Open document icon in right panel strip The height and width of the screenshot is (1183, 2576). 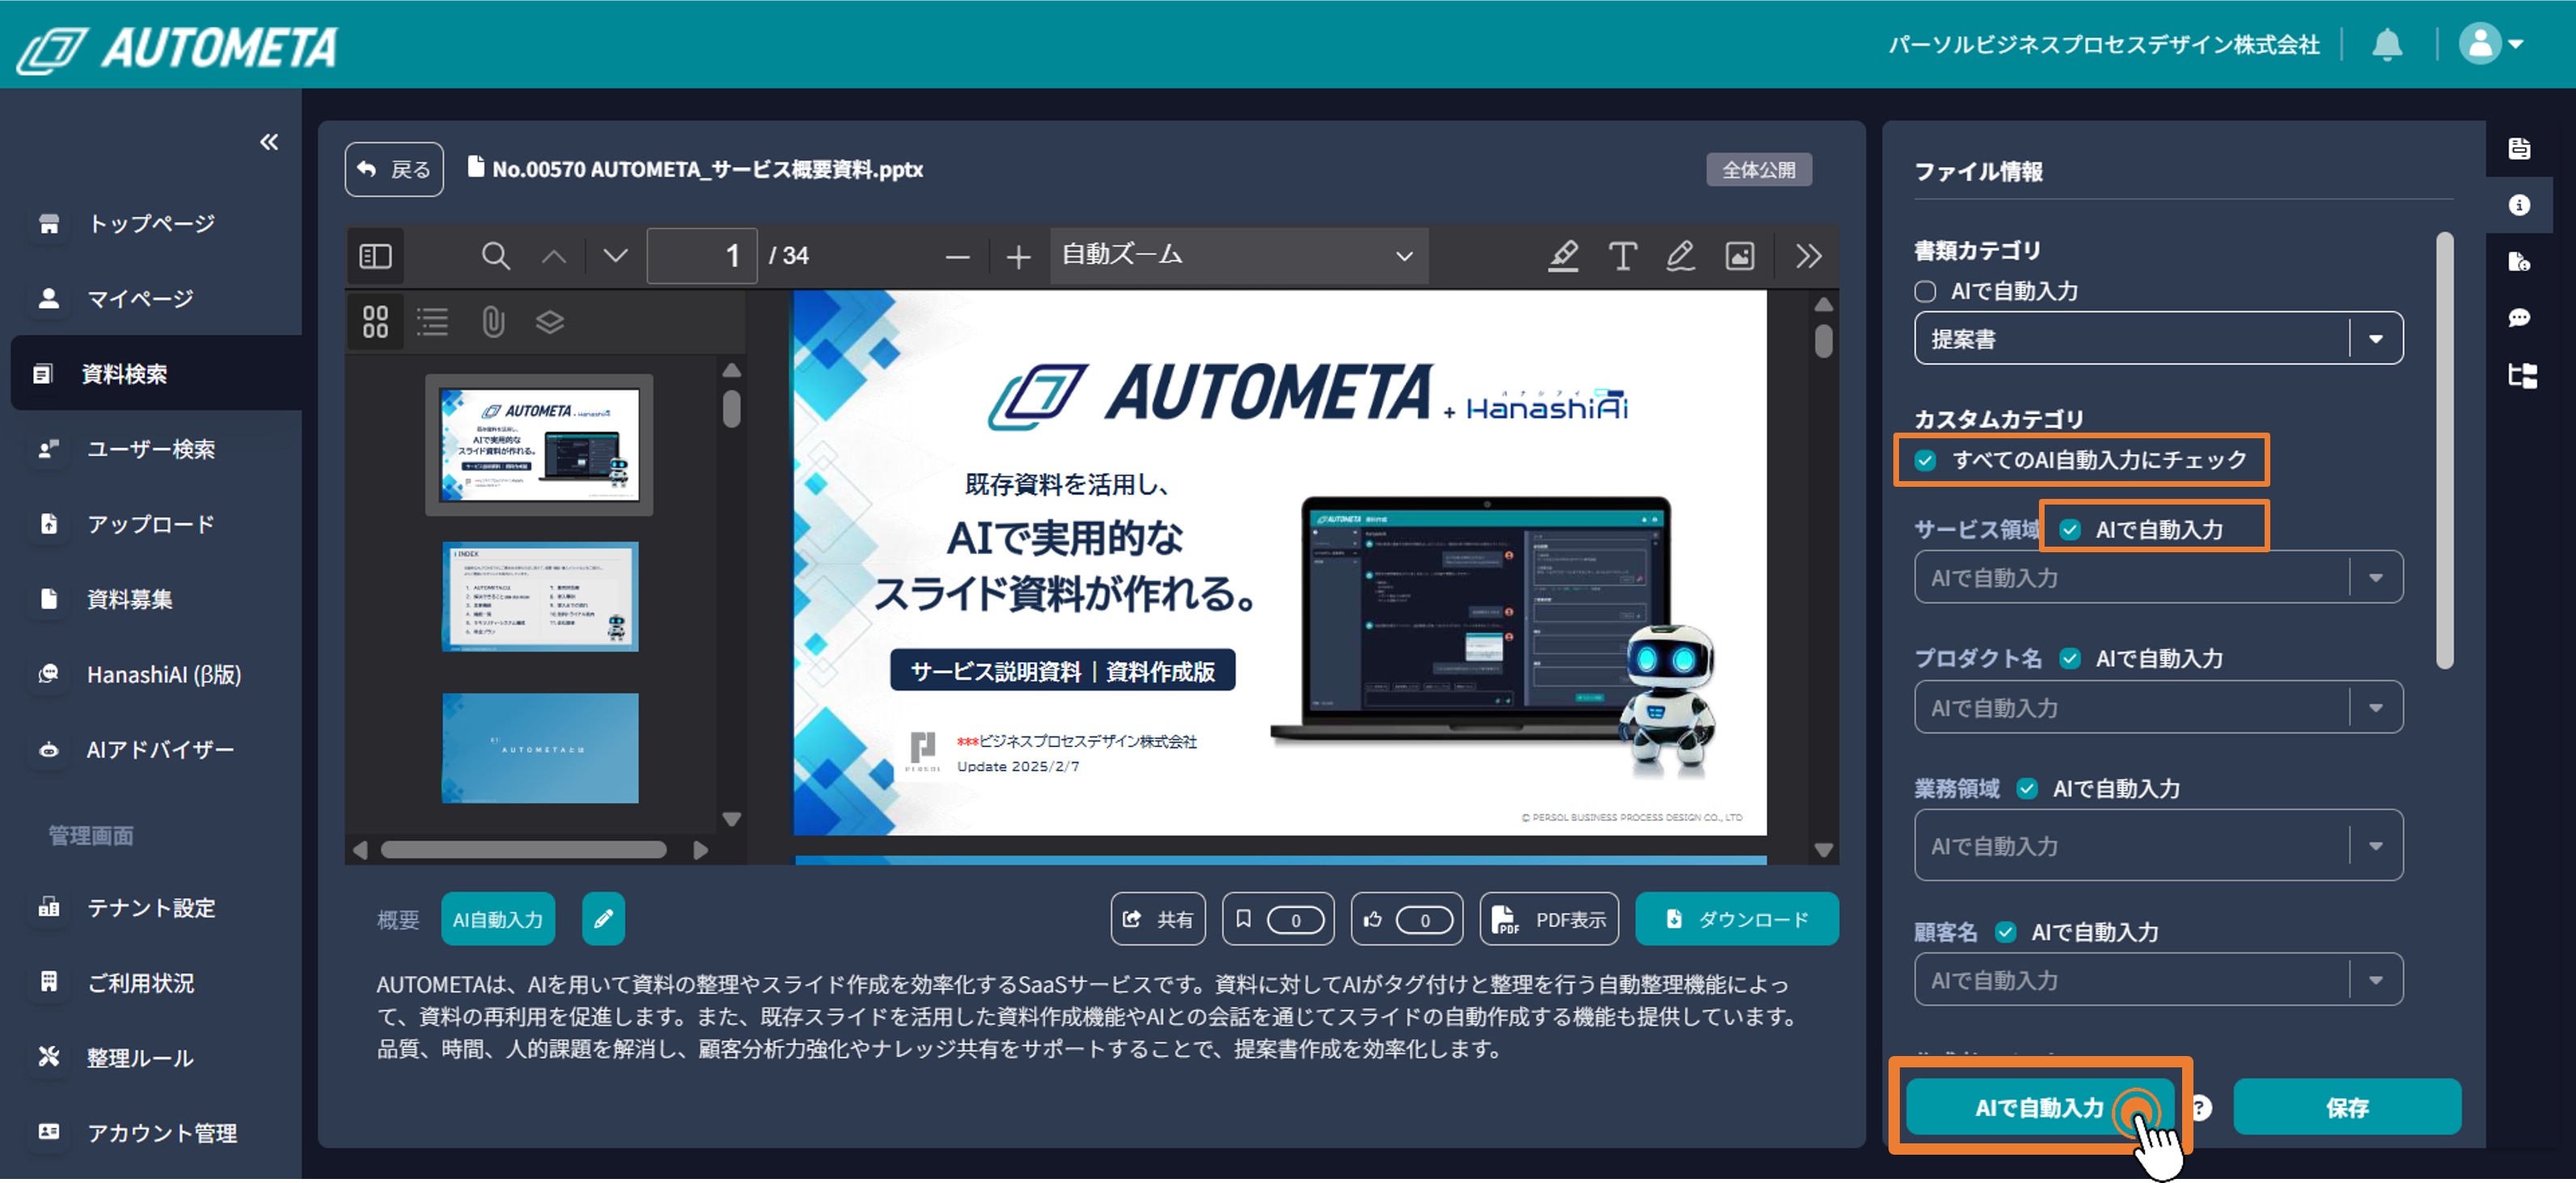coord(2519,149)
